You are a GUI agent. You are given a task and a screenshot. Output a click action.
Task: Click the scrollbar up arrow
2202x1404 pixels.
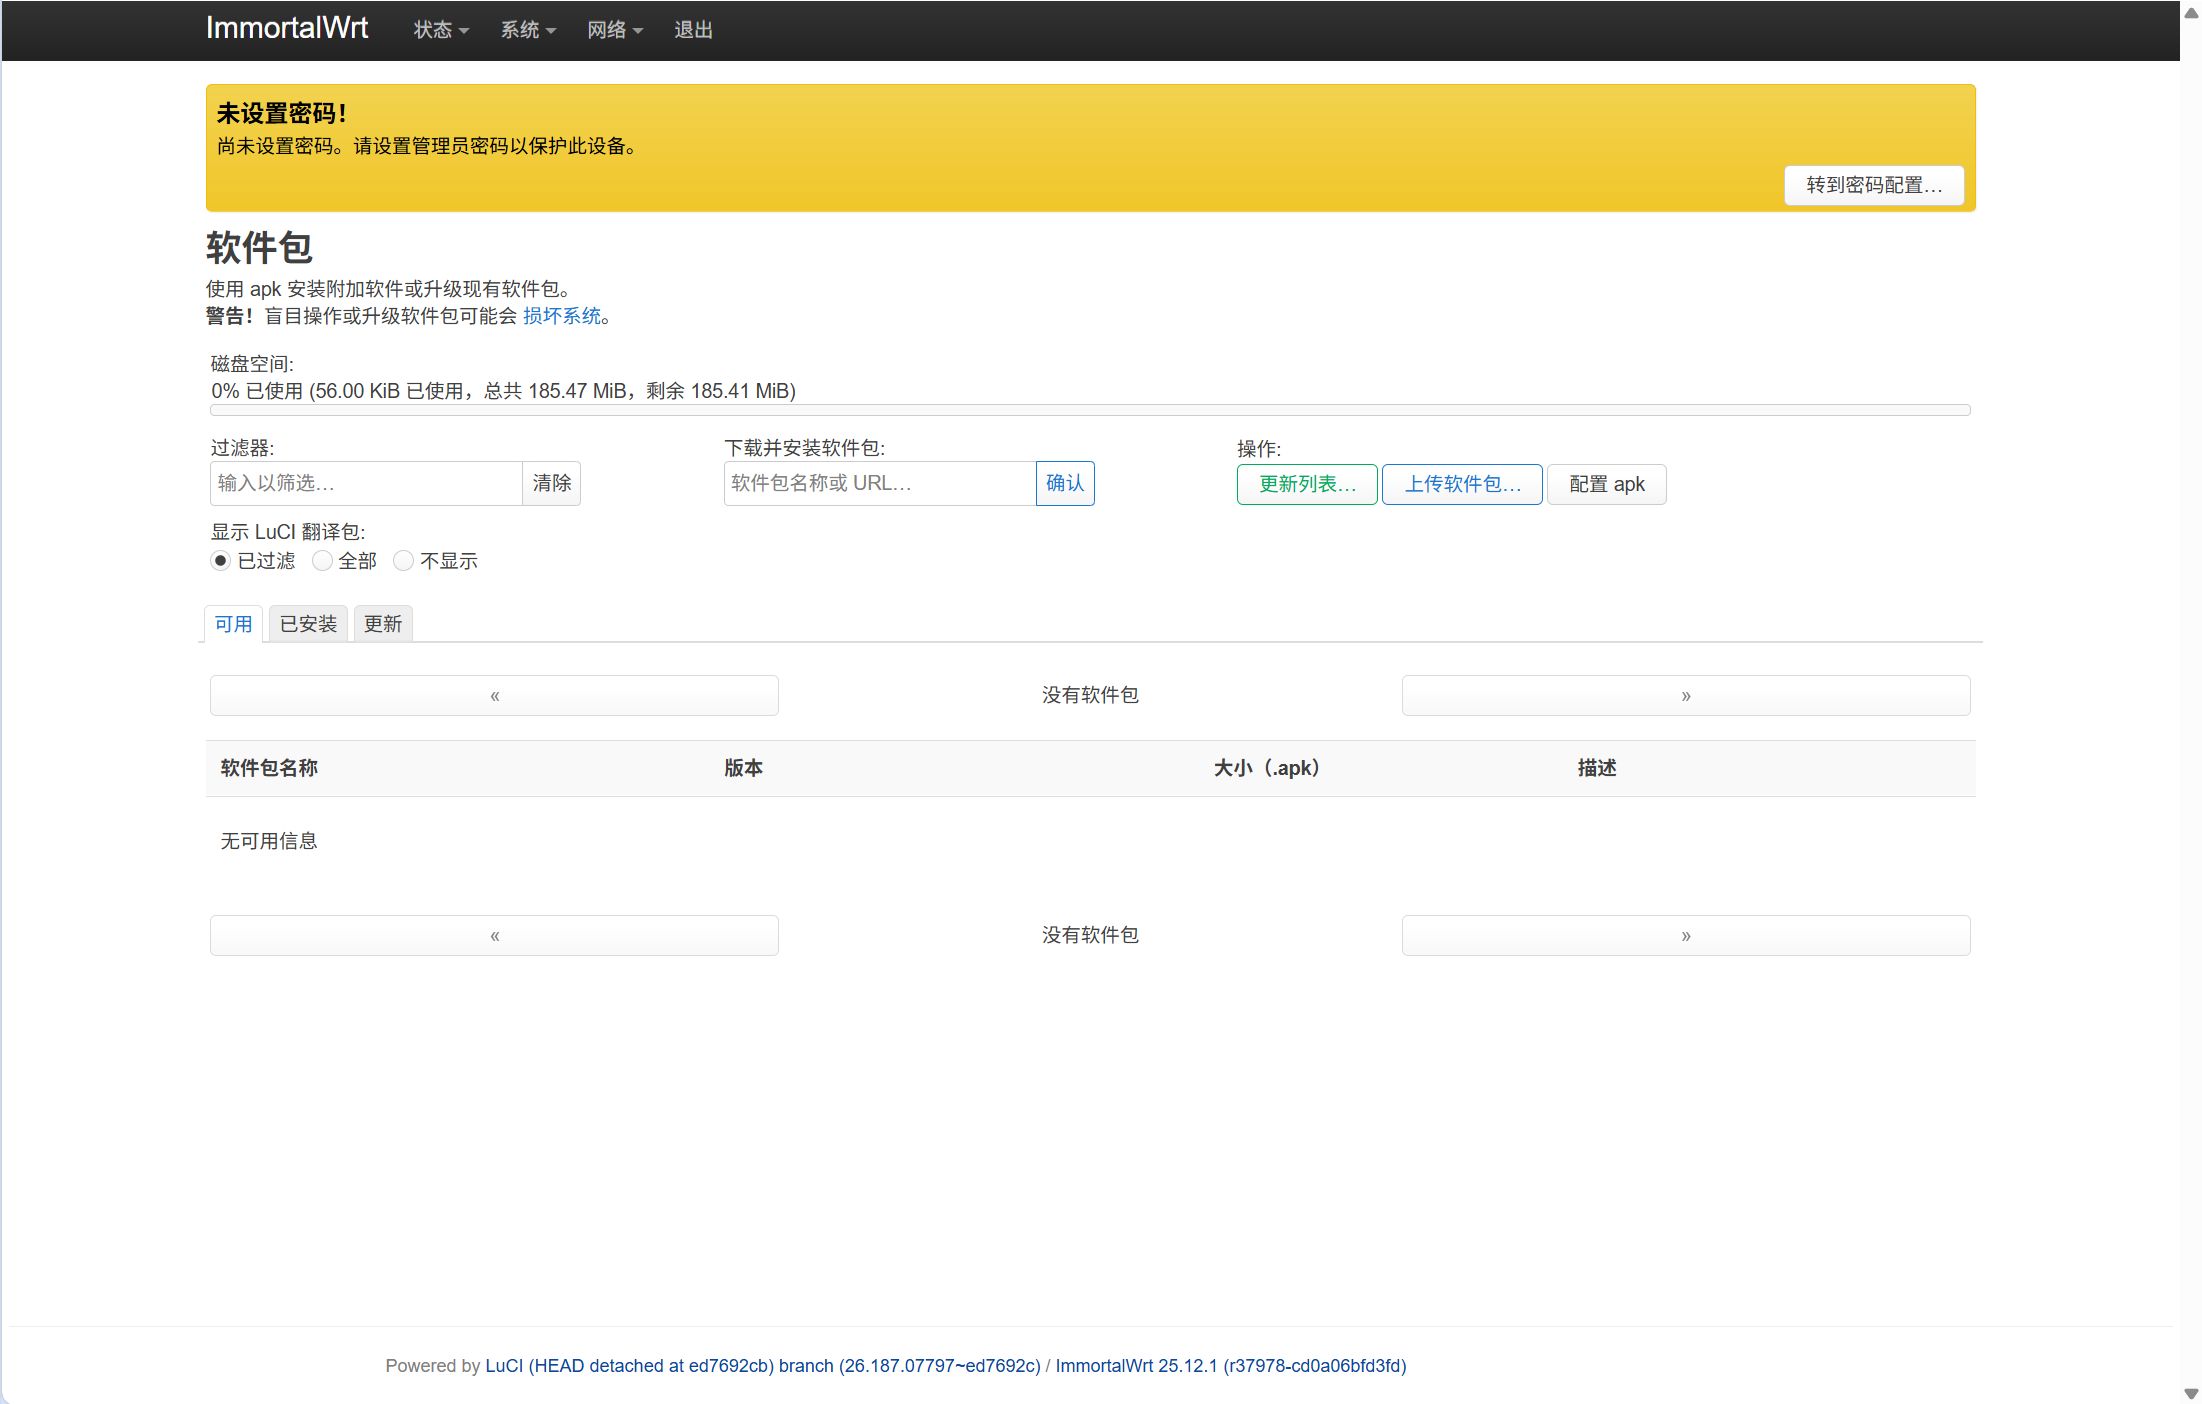click(2191, 12)
